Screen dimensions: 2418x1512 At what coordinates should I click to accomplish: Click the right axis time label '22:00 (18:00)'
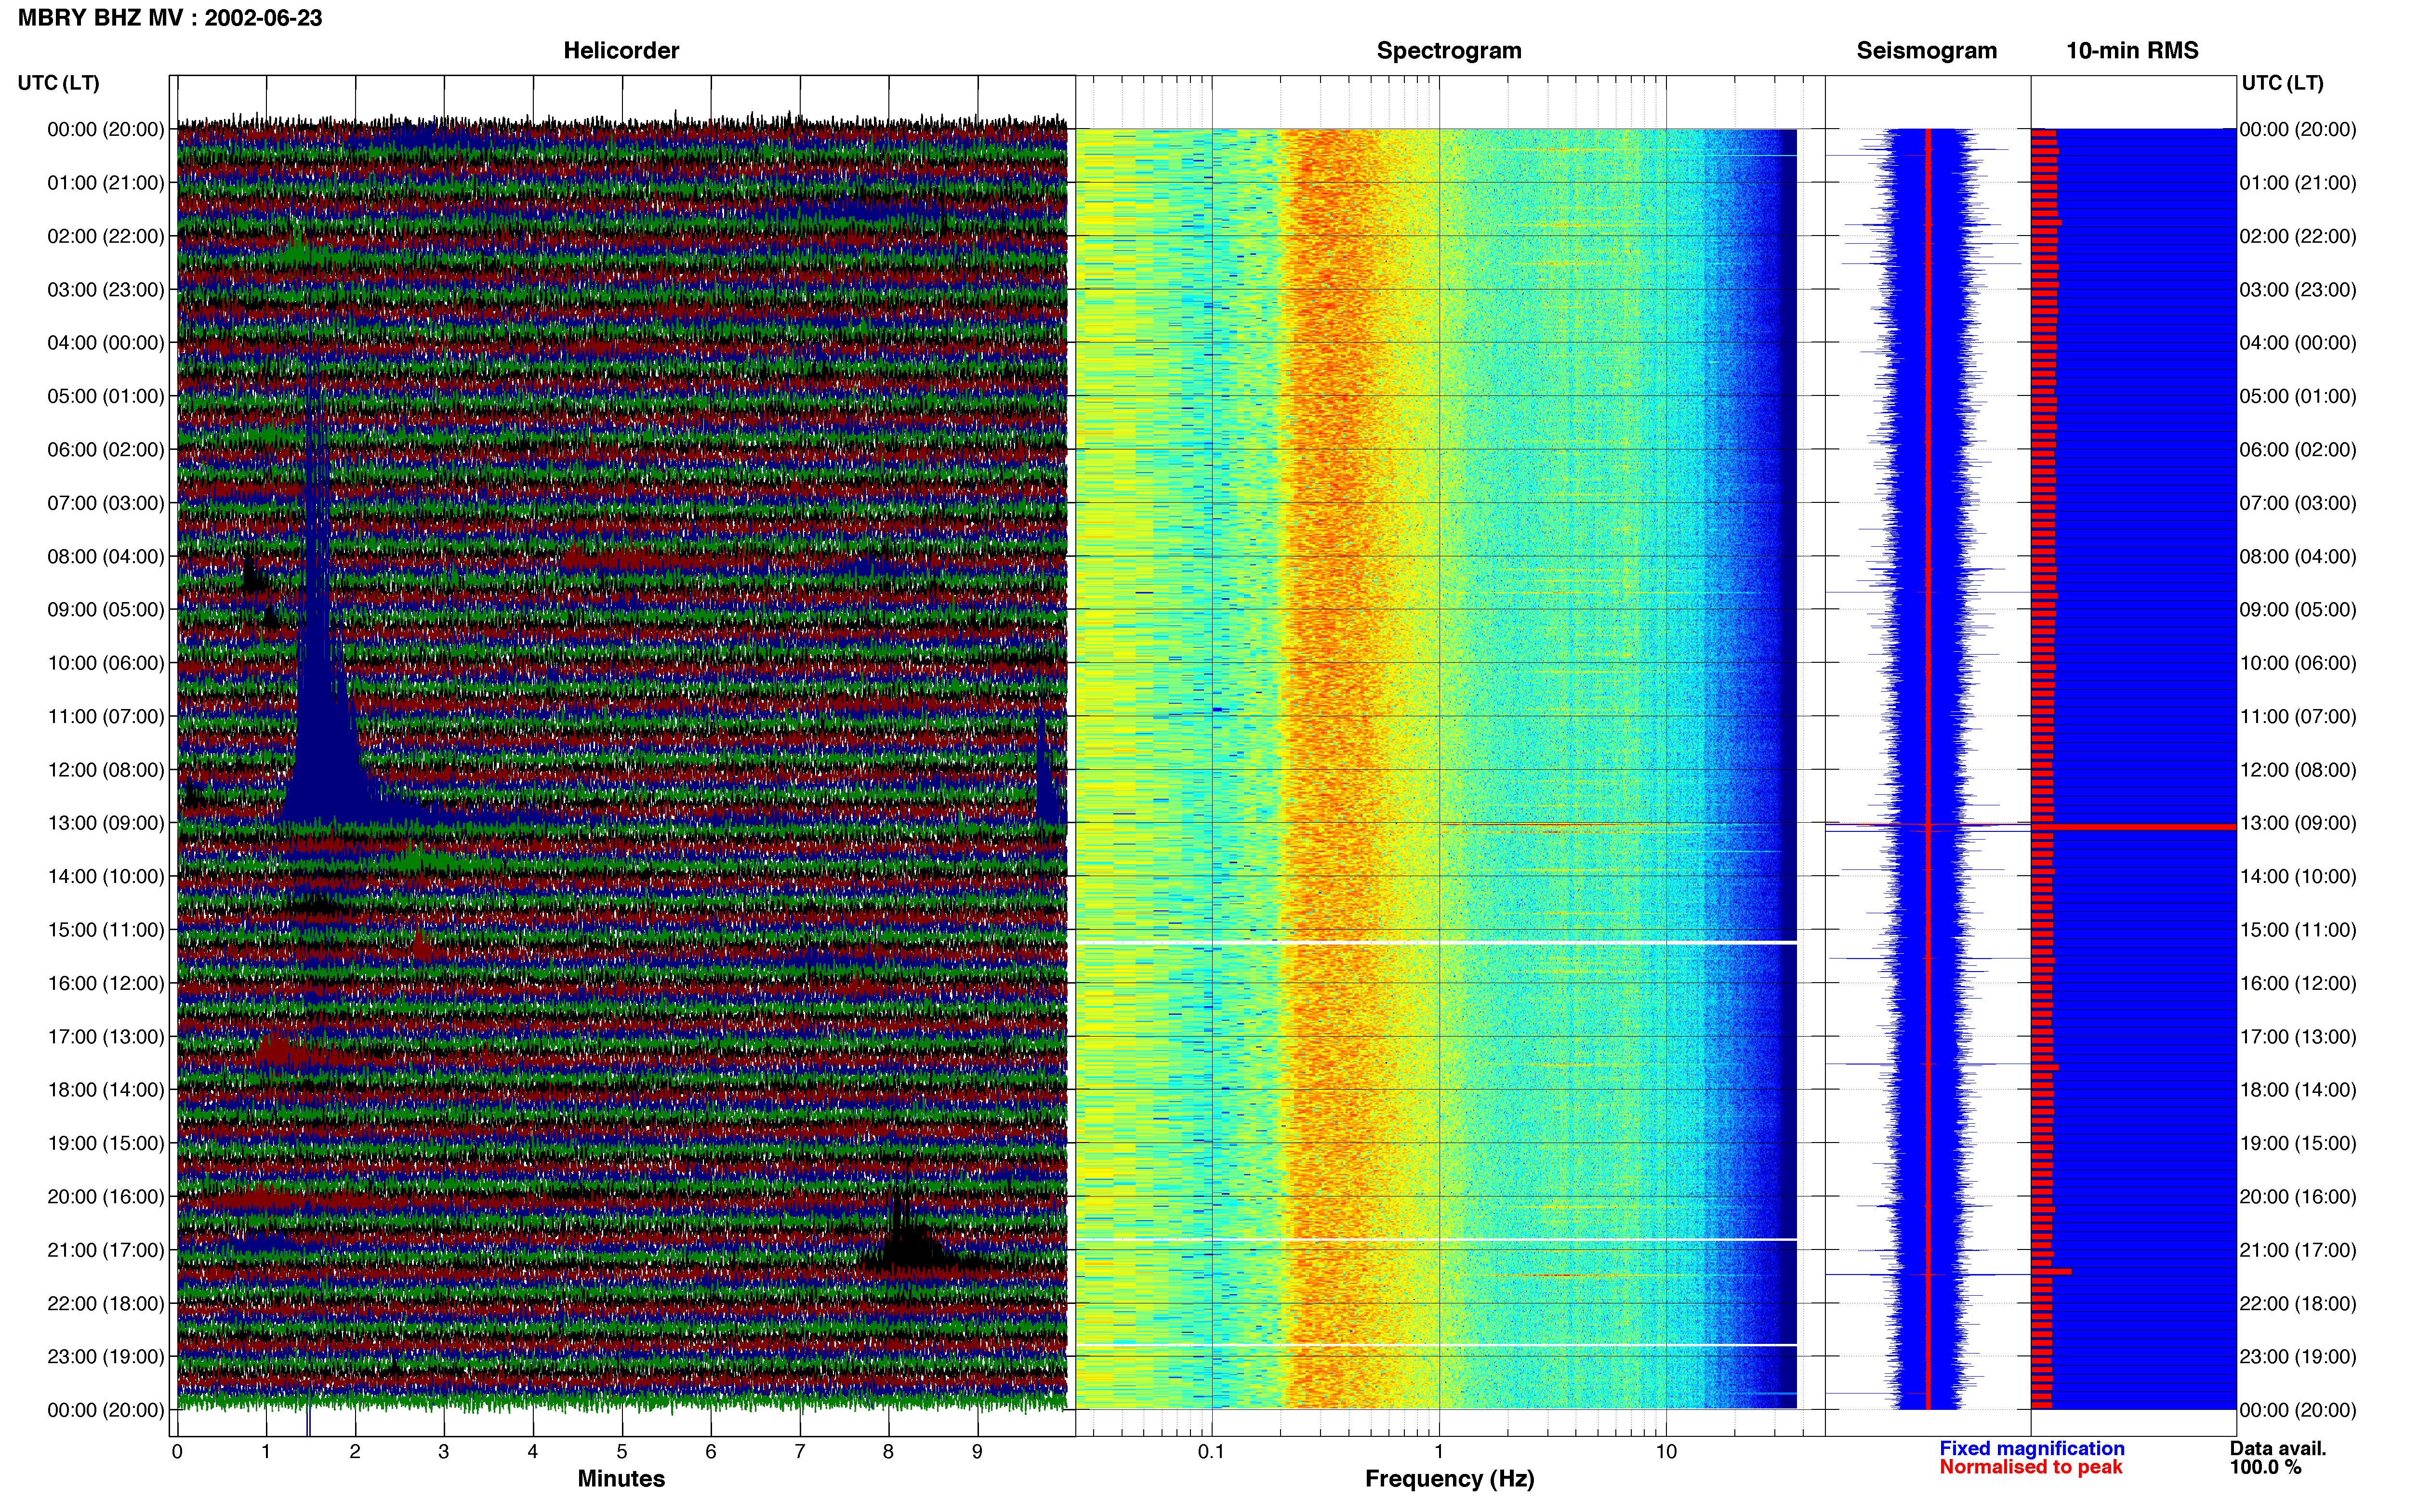click(2298, 1303)
